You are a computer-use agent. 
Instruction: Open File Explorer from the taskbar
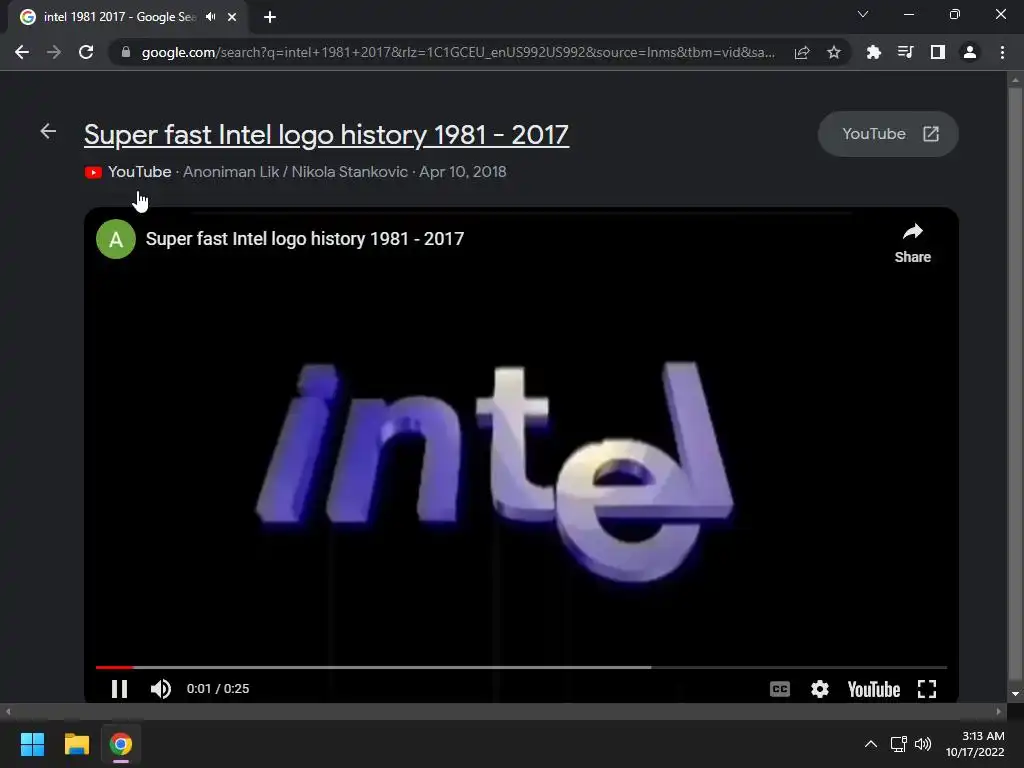pos(76,744)
